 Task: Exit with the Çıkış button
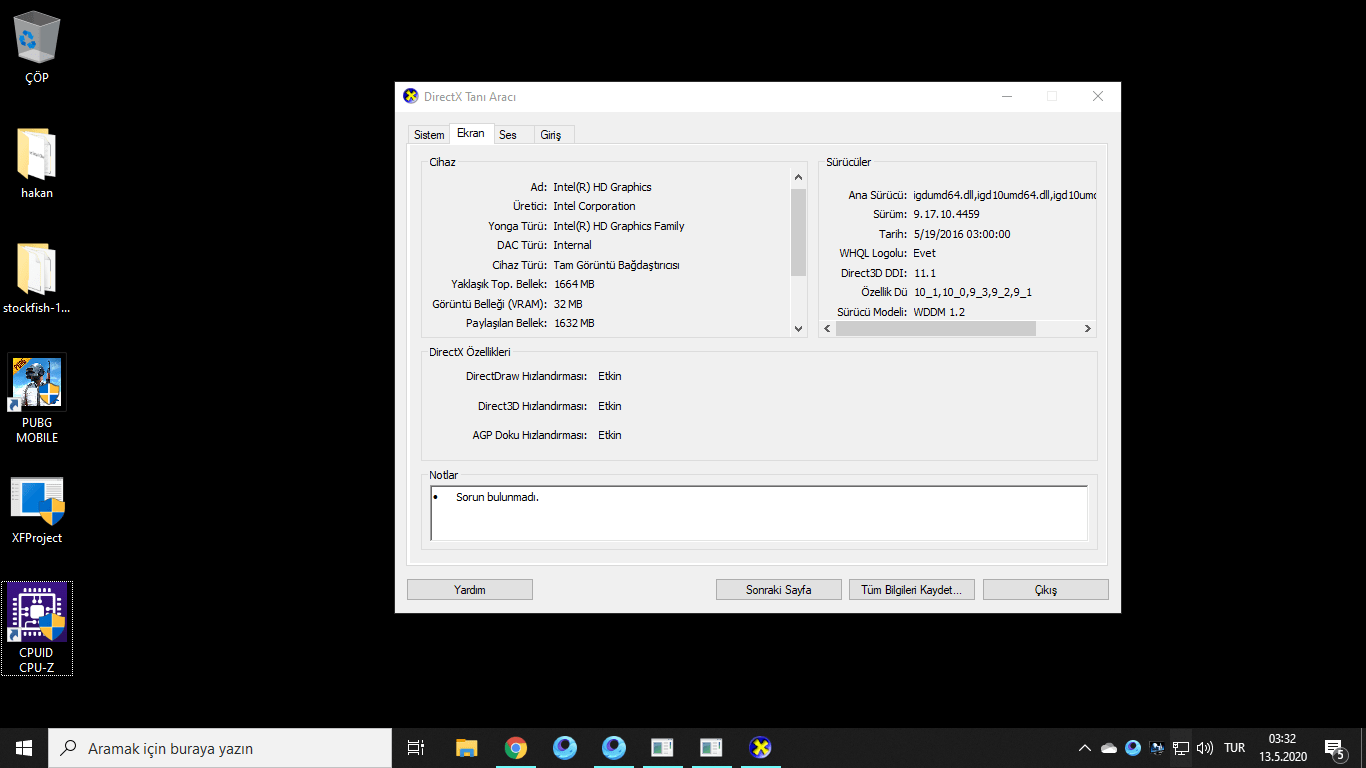pos(1046,590)
